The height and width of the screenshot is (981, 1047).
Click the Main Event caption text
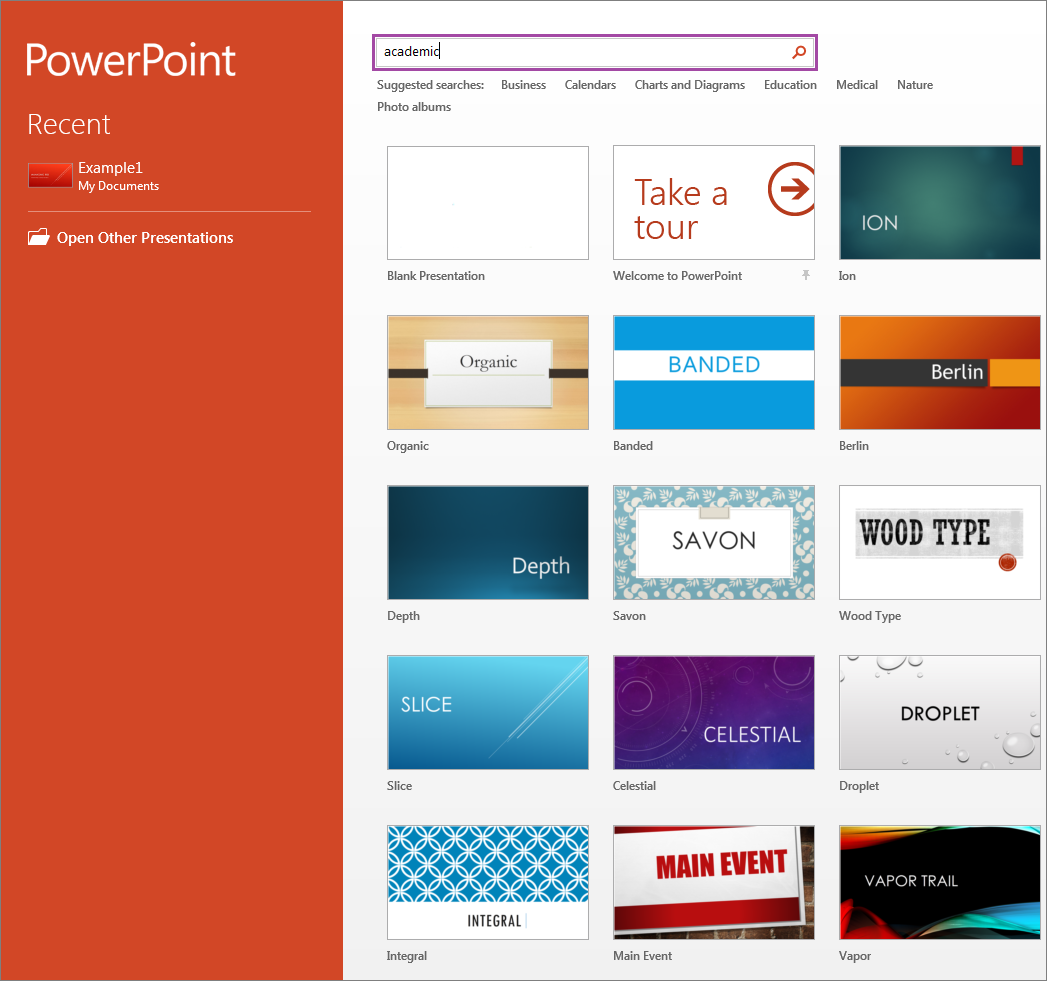click(642, 956)
